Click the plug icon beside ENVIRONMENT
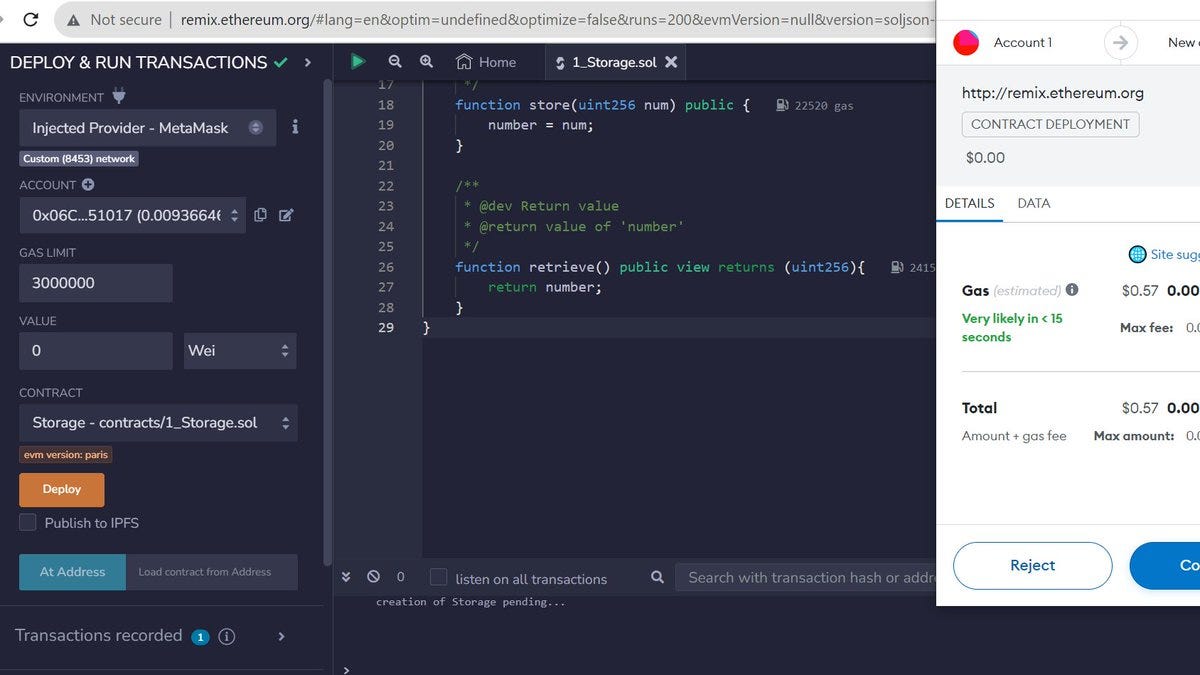This screenshot has height=675, width=1200. click(x=119, y=96)
